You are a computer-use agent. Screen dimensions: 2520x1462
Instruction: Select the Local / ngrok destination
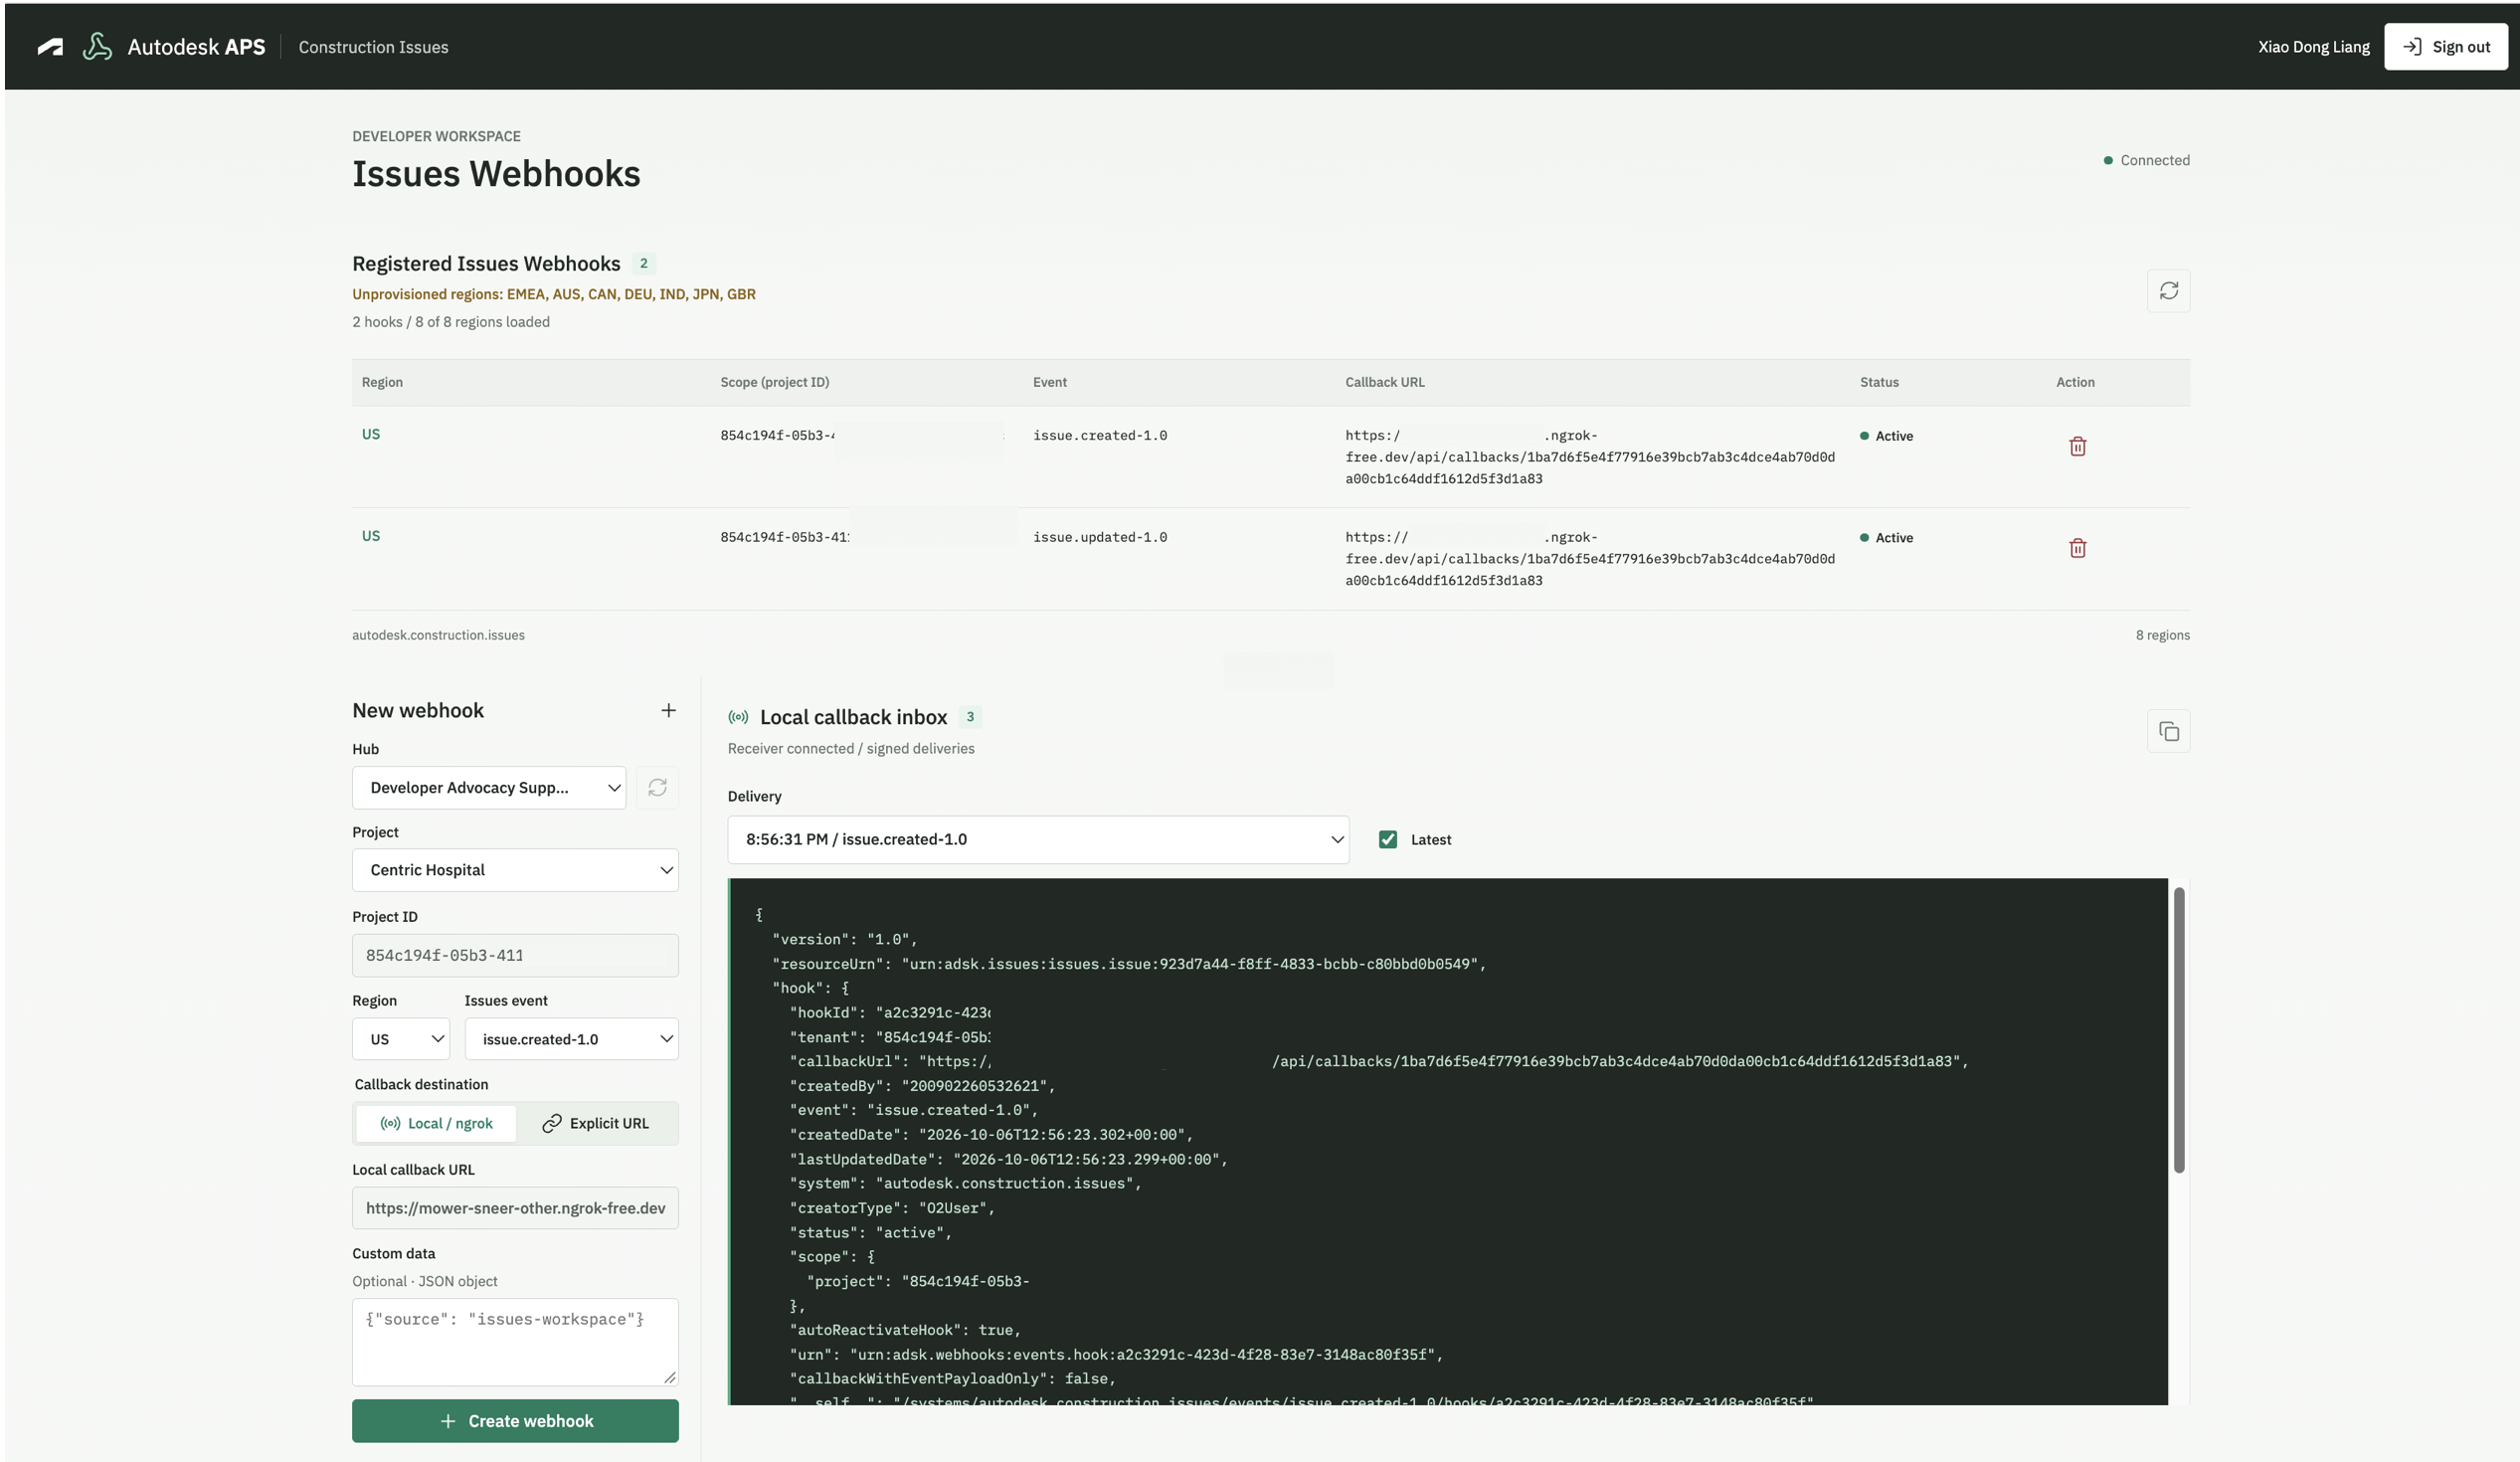[x=437, y=1124]
